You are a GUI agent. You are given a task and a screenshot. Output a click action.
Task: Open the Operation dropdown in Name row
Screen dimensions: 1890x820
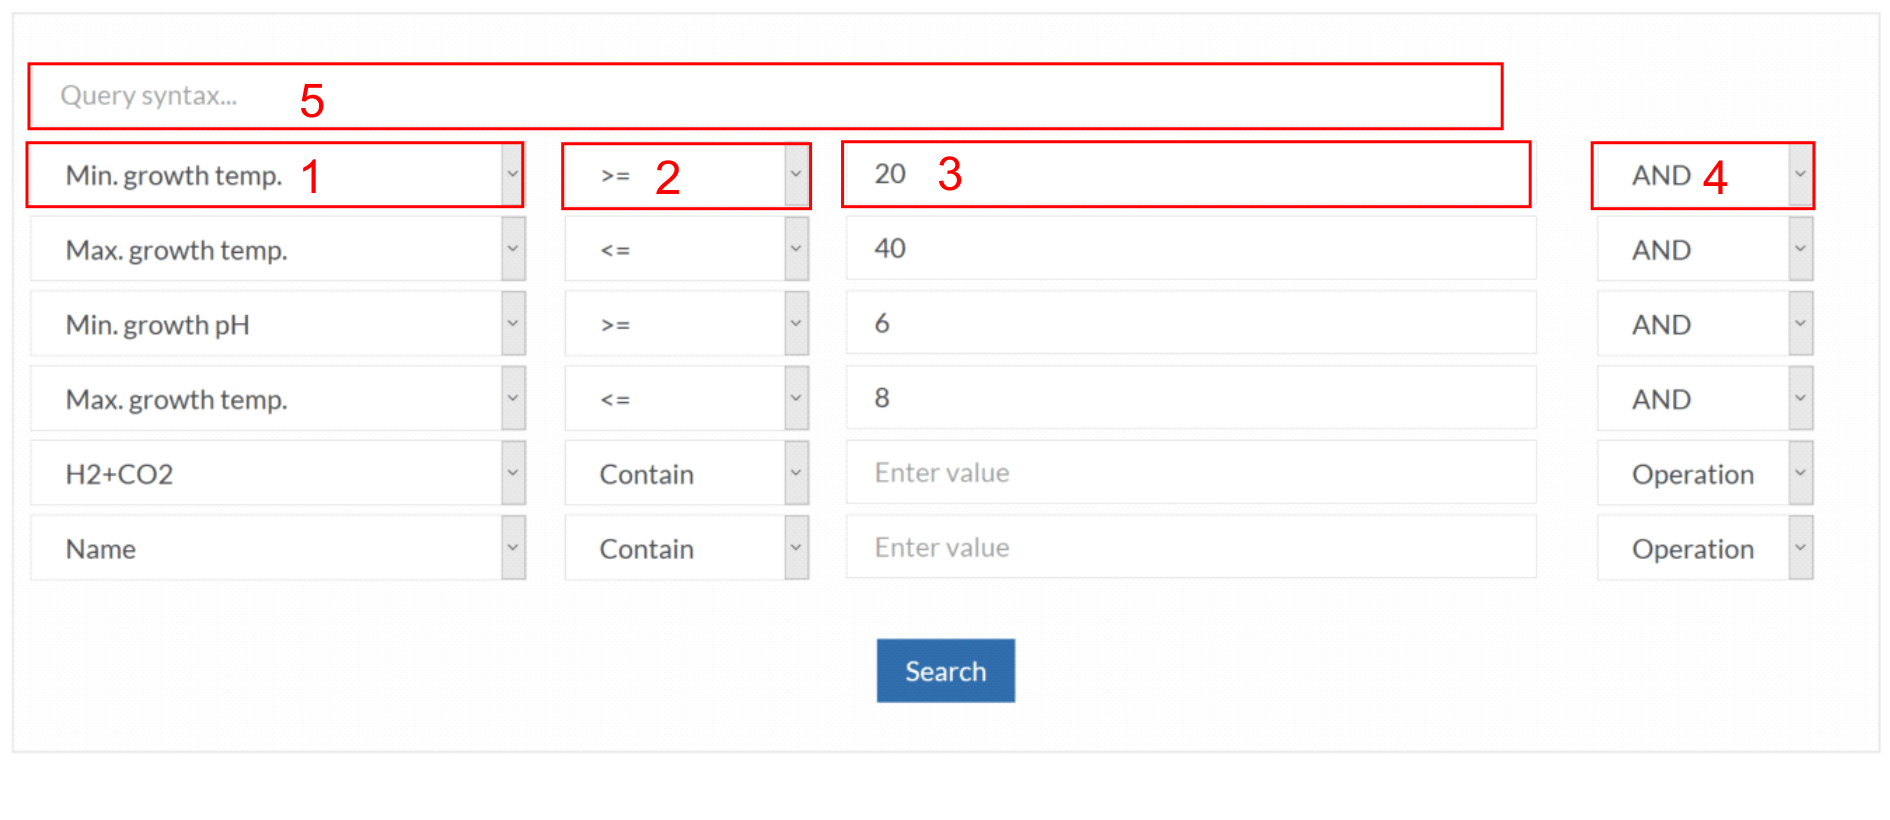coord(1705,548)
